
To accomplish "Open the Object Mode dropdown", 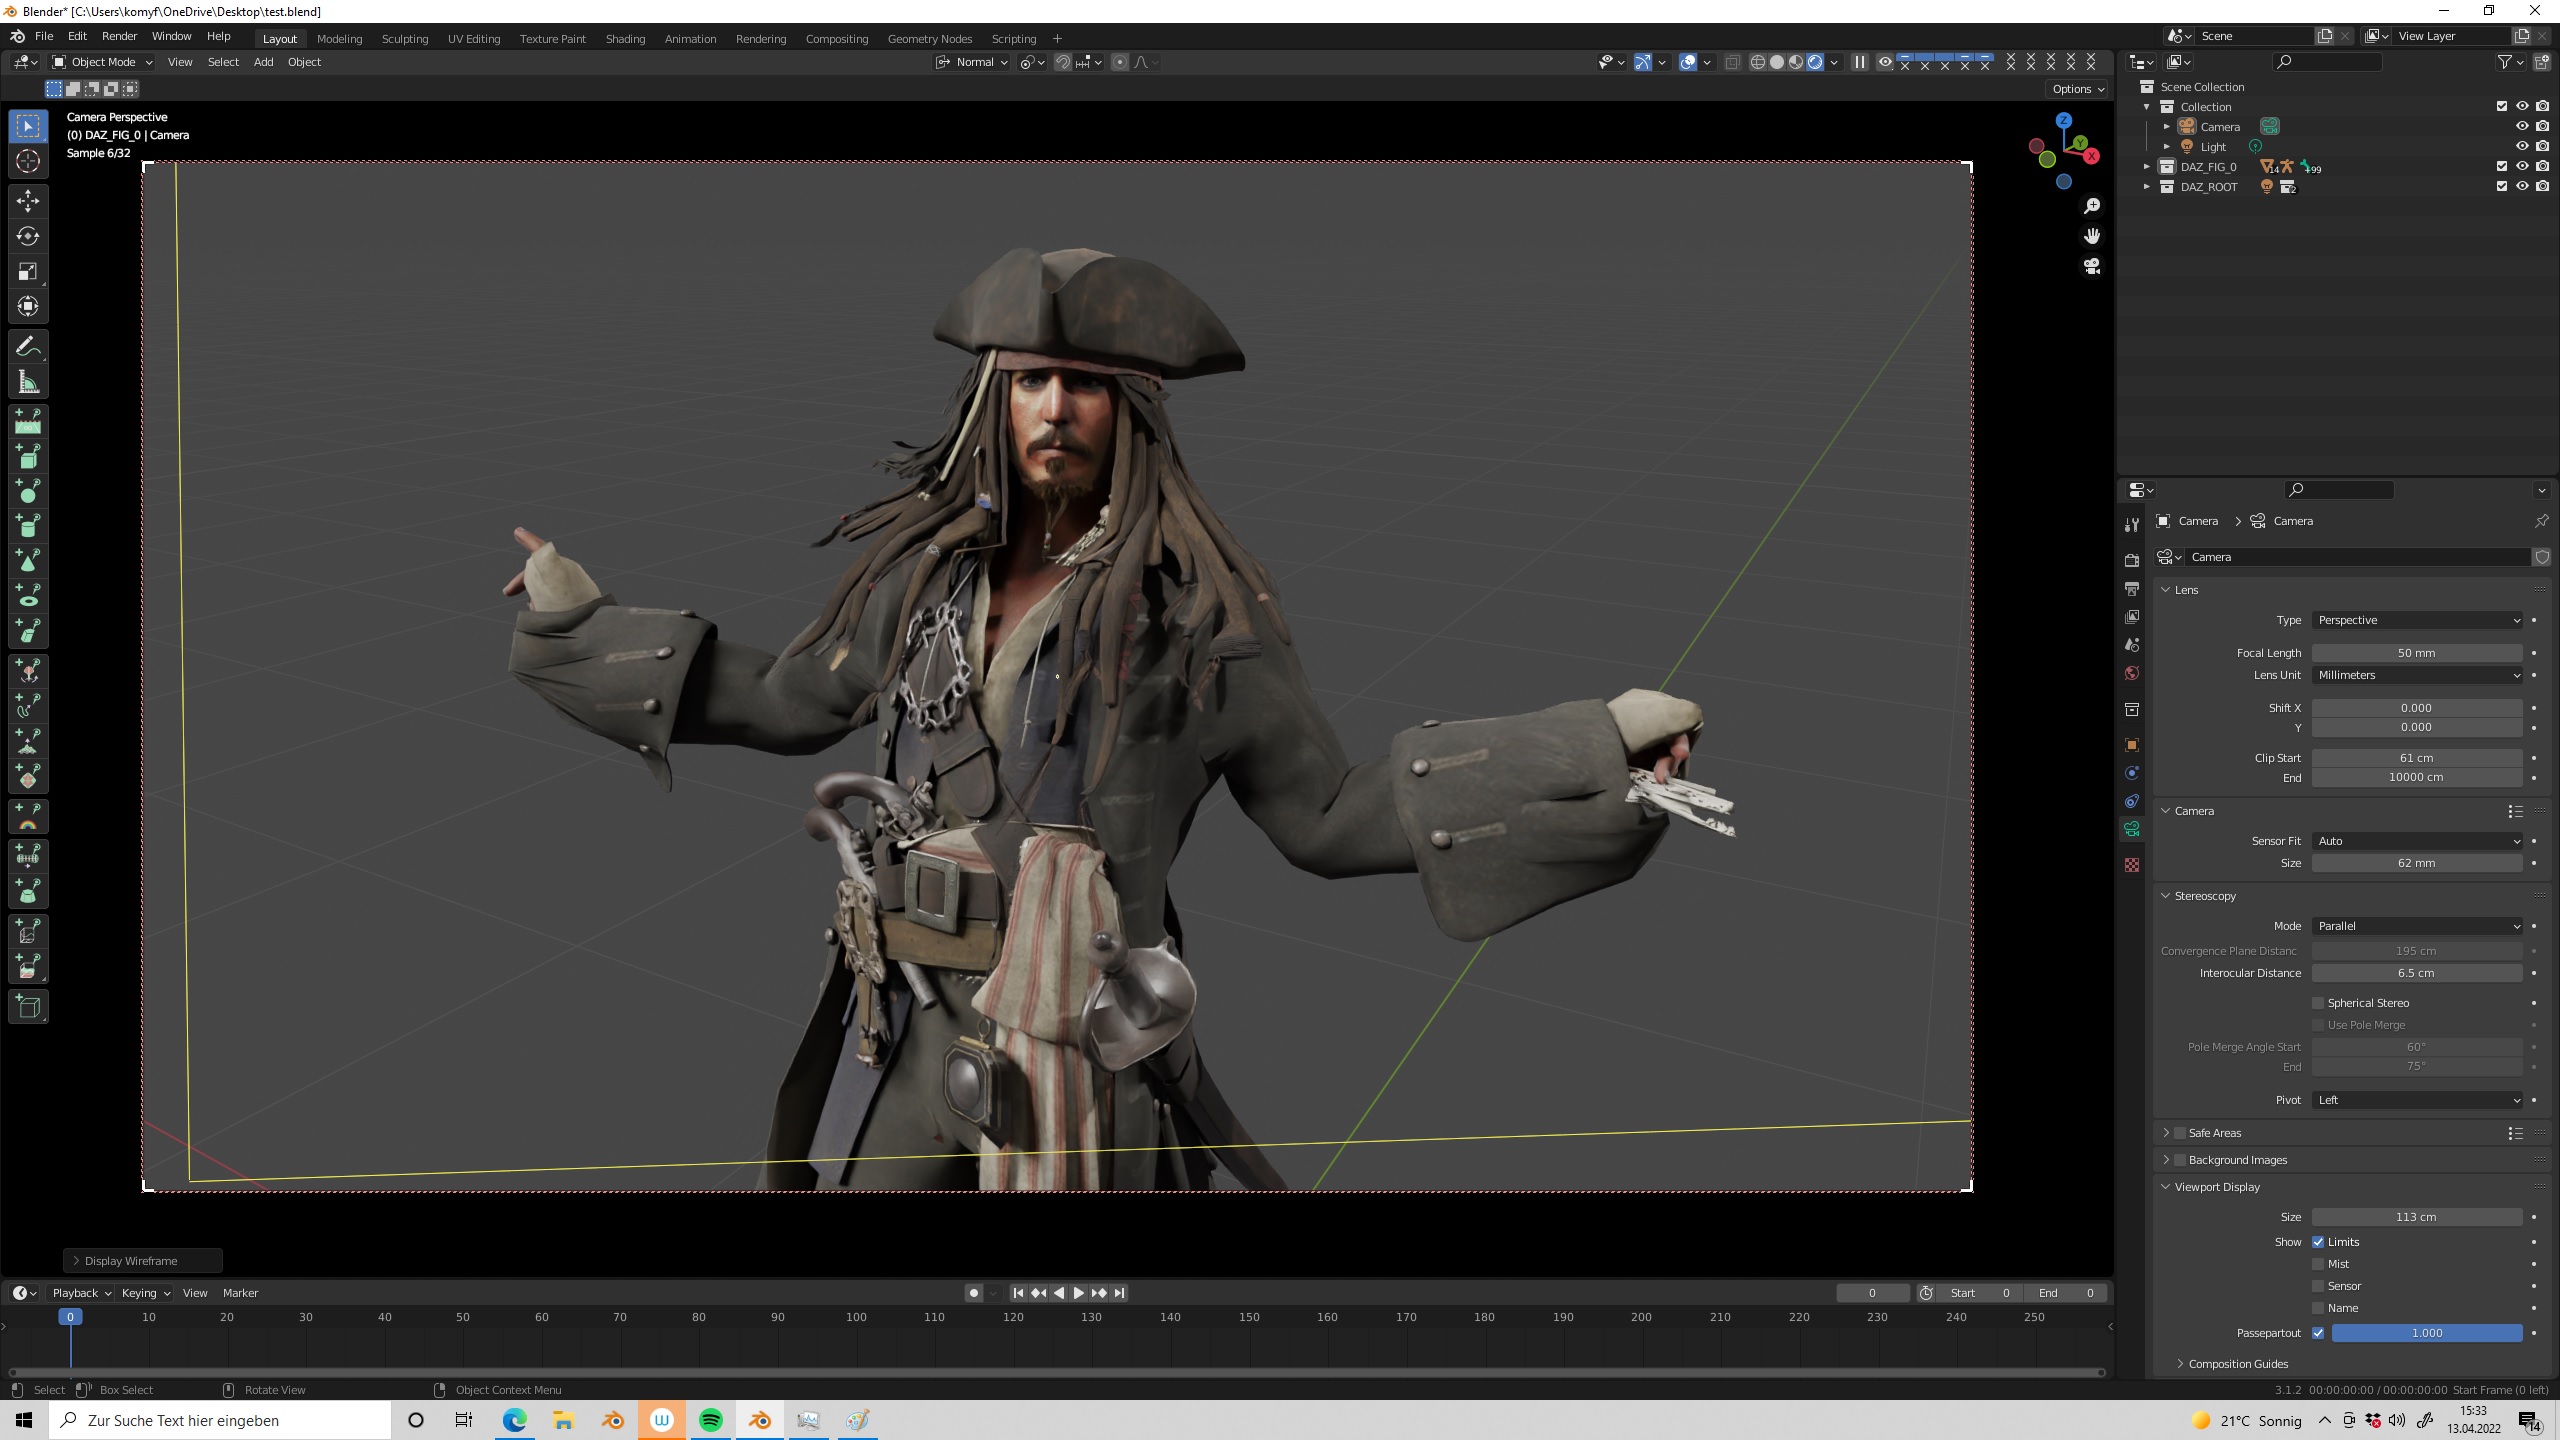I will (x=102, y=62).
